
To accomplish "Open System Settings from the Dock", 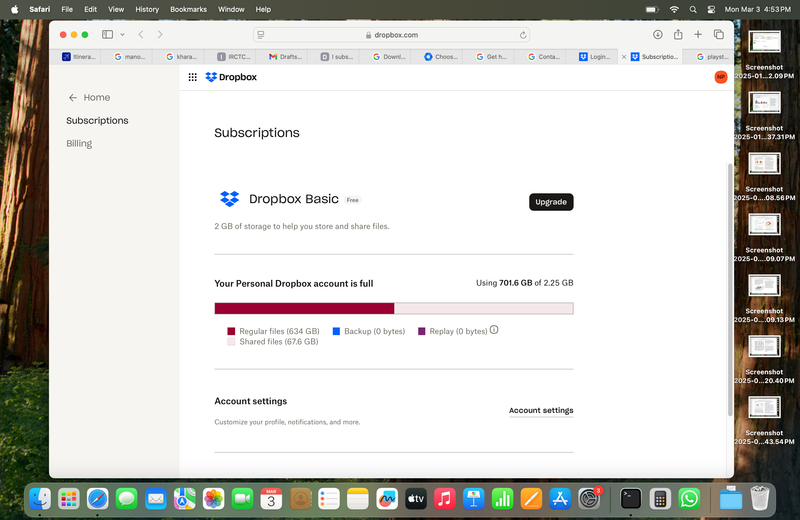I will point(589,499).
